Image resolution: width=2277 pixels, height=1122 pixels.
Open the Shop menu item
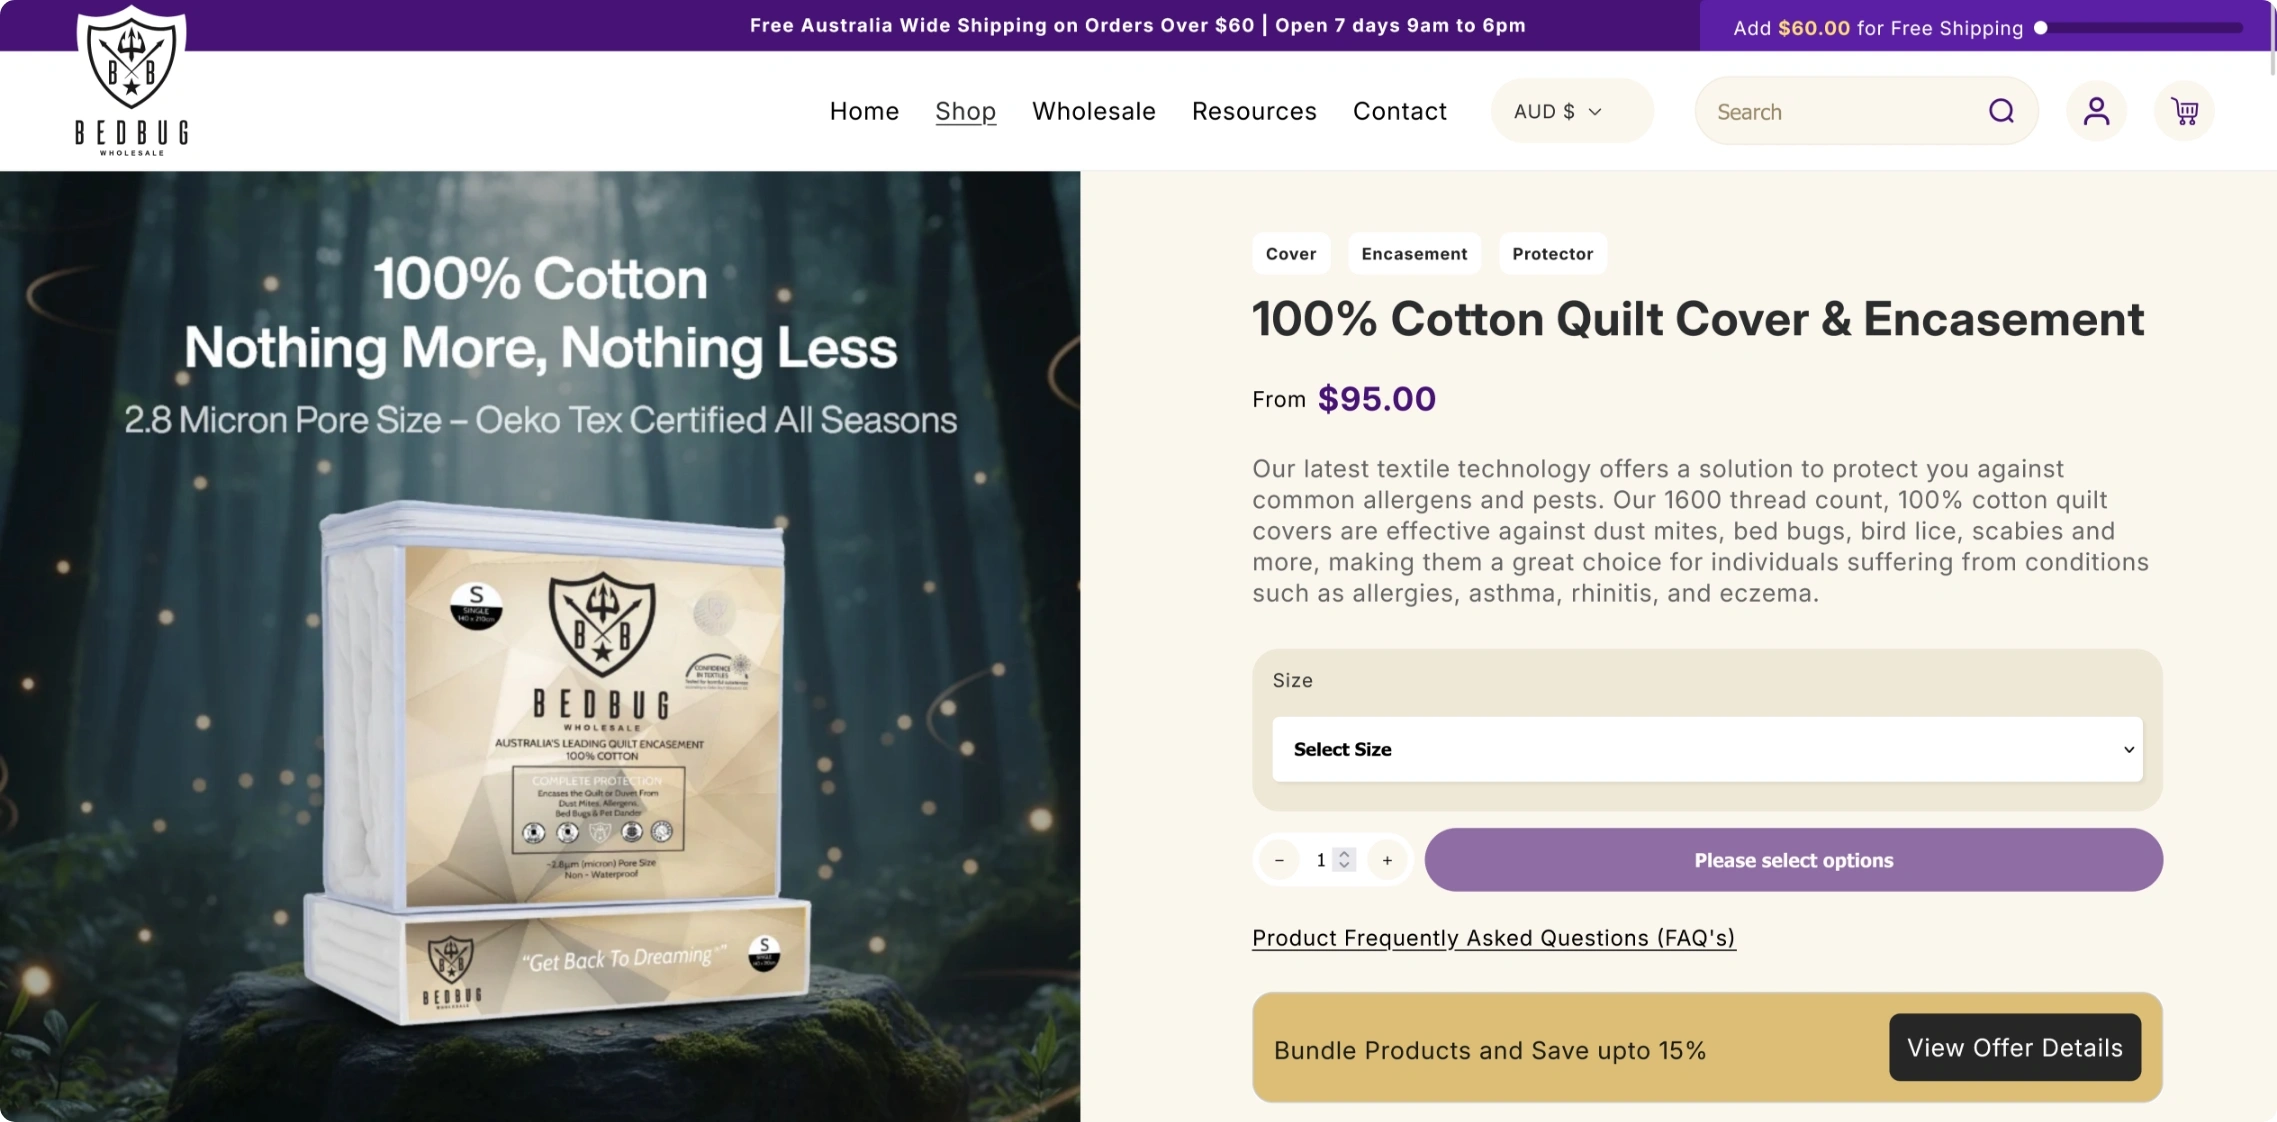(x=965, y=111)
